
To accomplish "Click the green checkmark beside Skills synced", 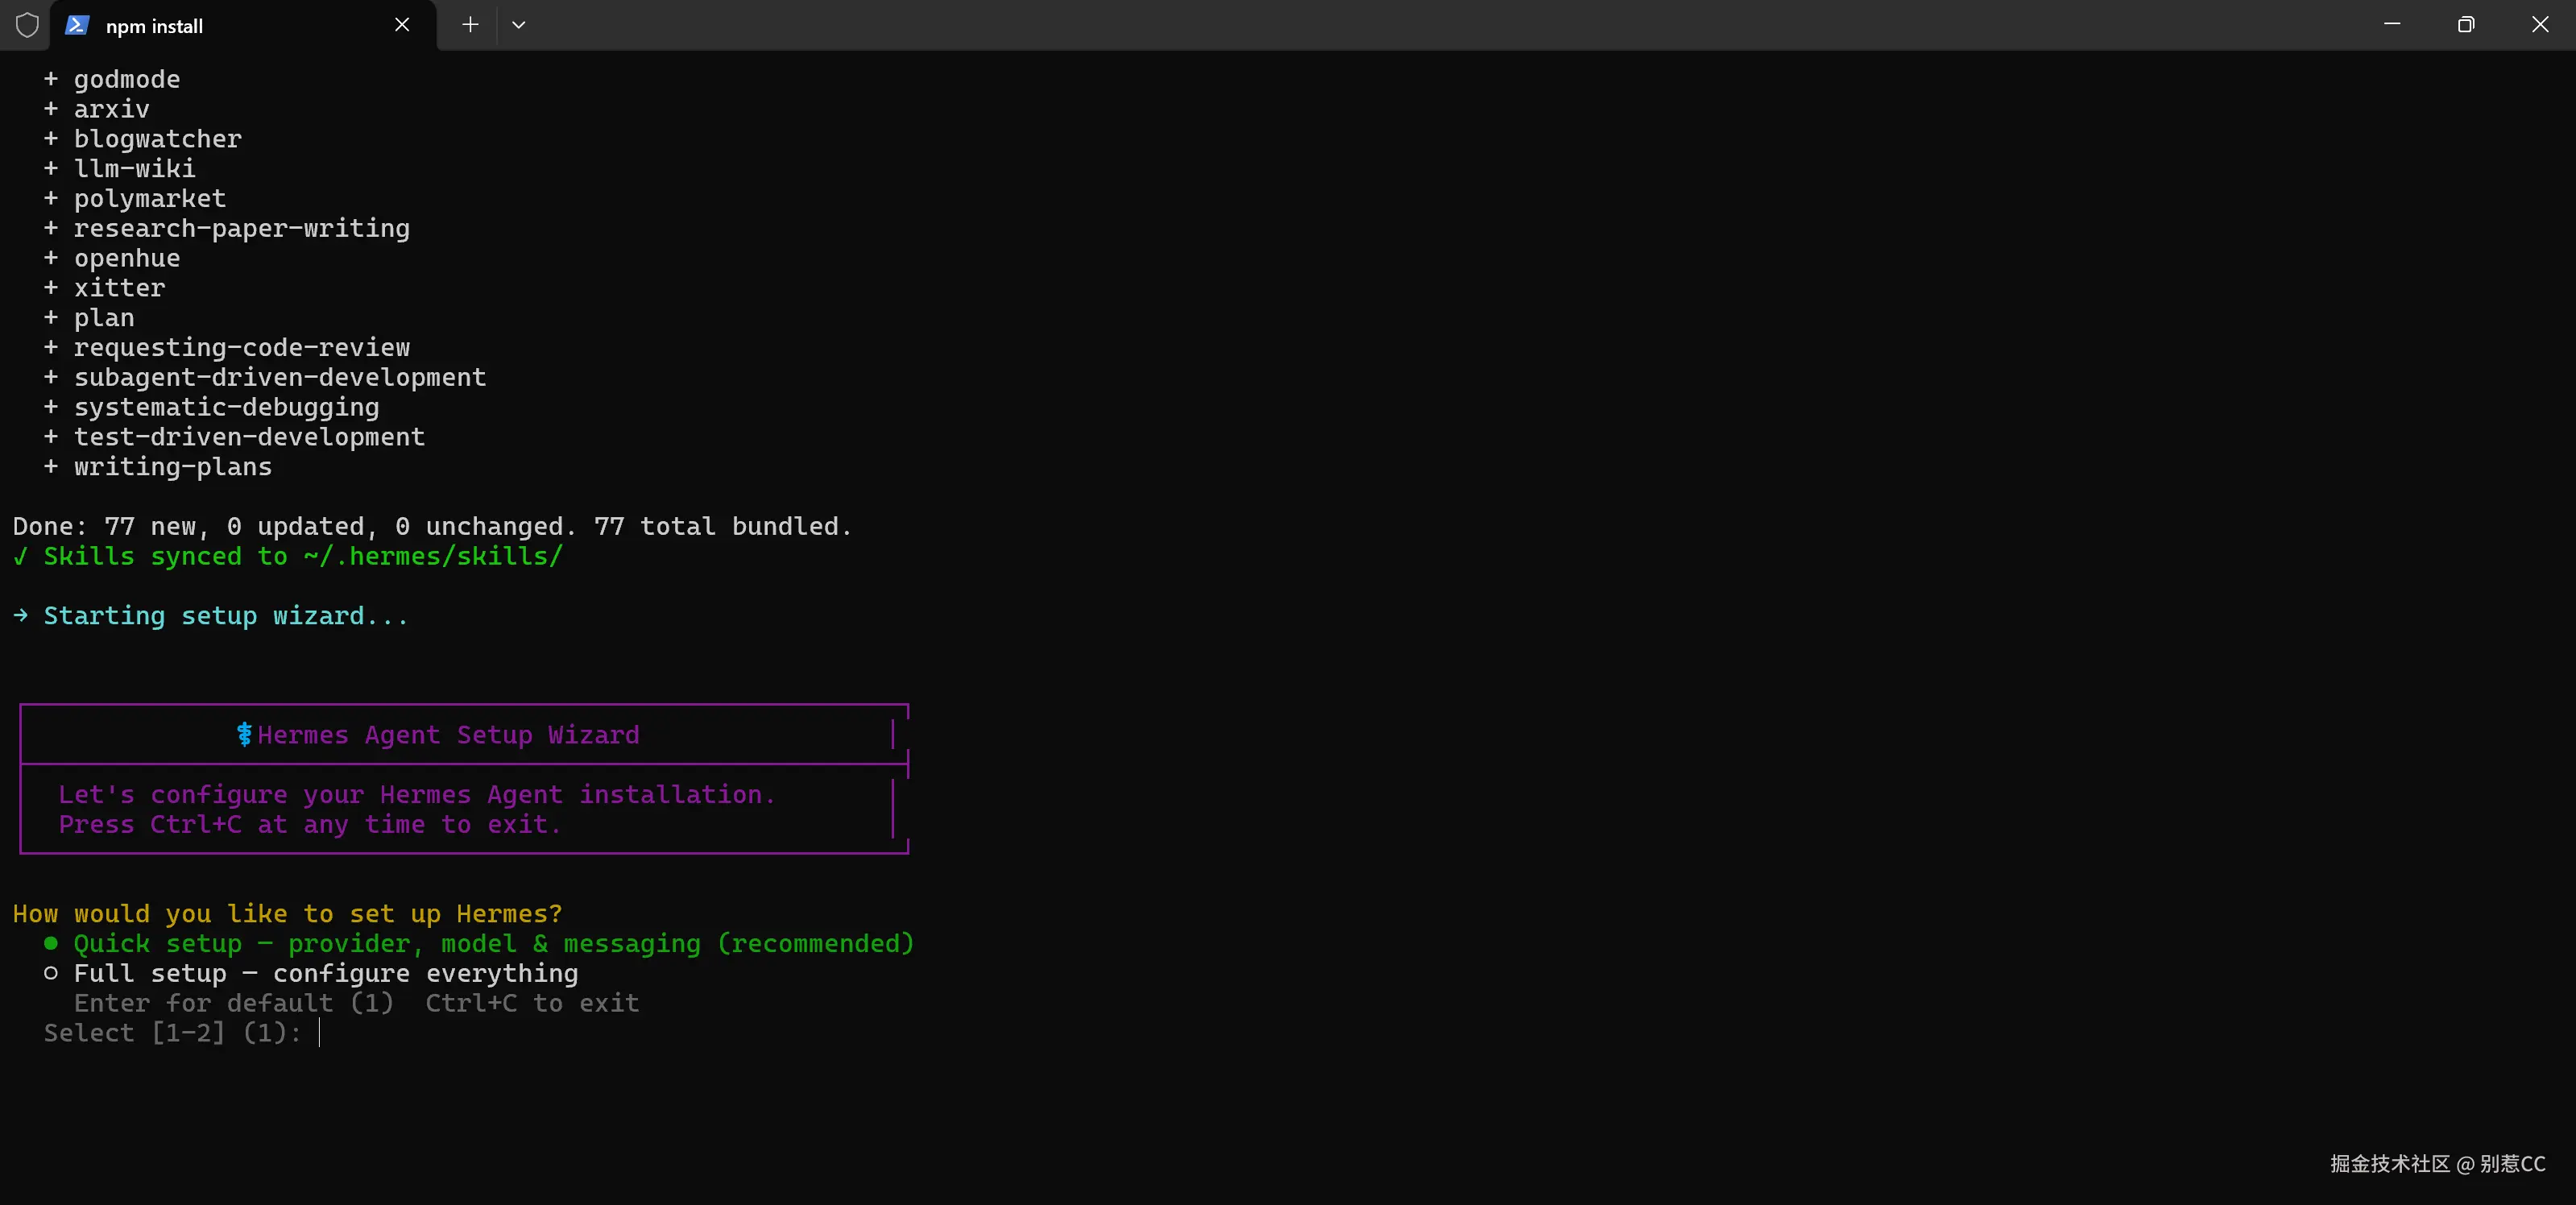I will point(20,557).
